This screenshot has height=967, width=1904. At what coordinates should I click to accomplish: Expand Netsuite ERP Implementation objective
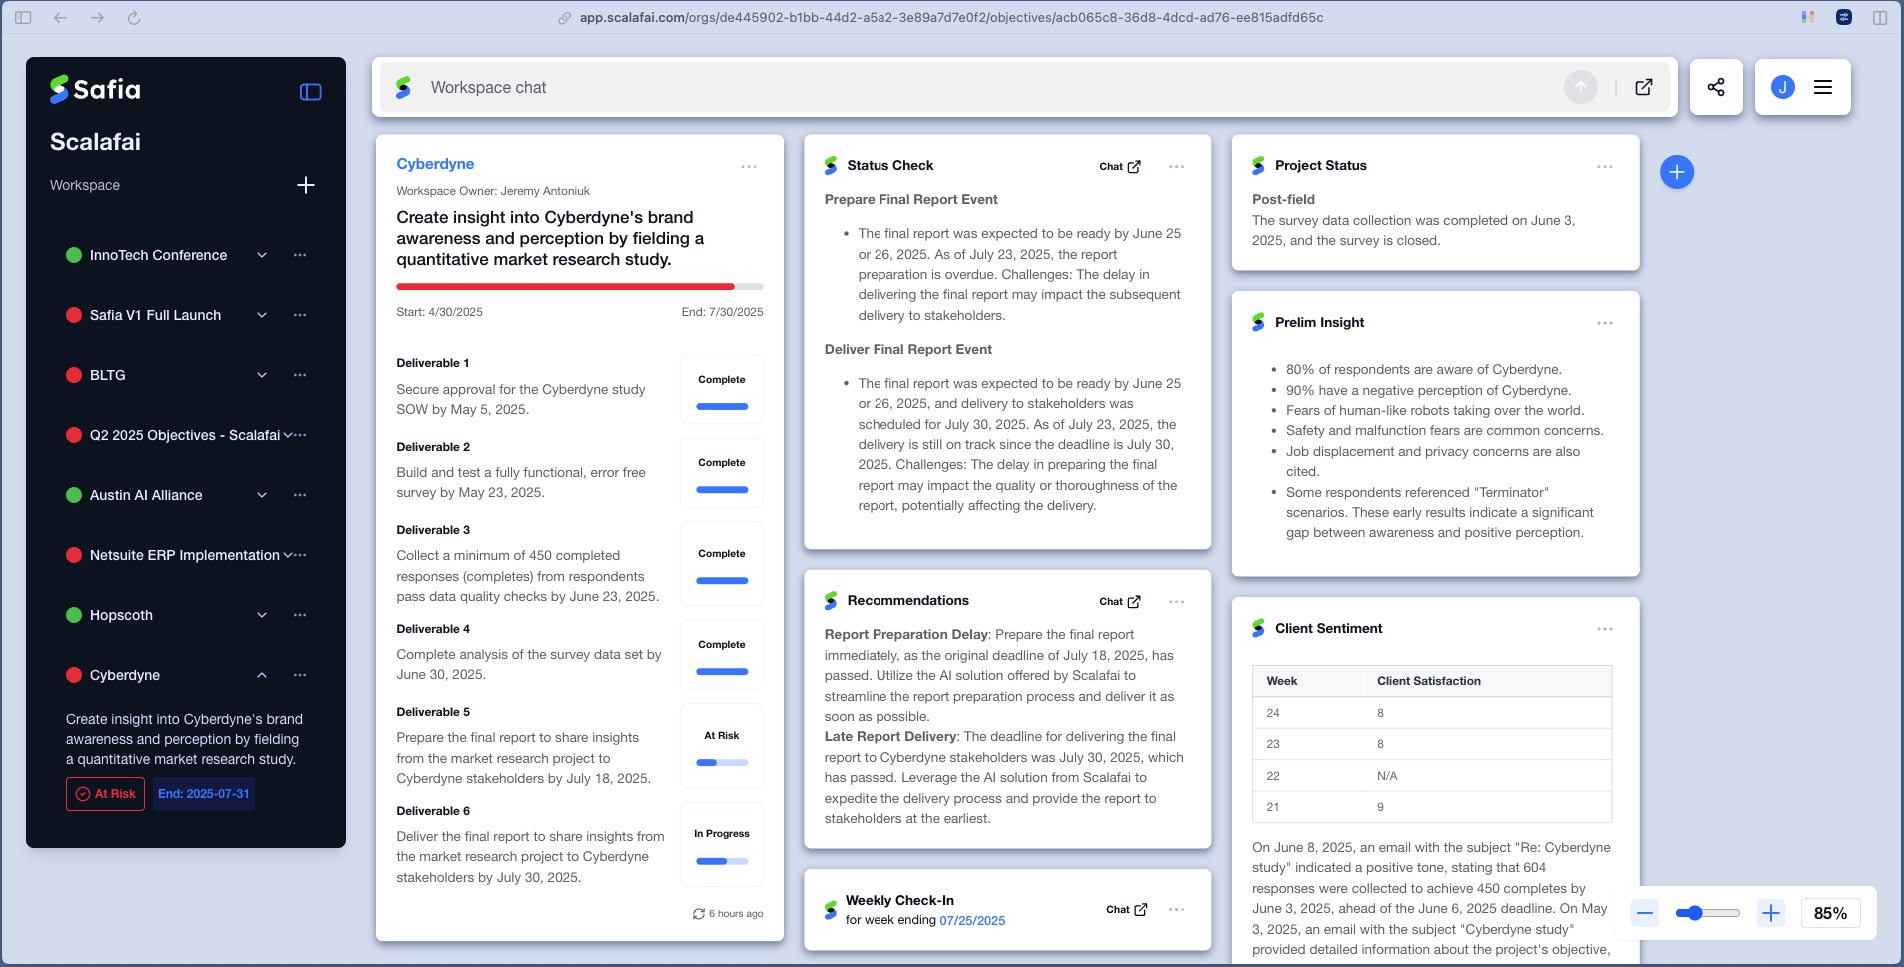tap(288, 555)
